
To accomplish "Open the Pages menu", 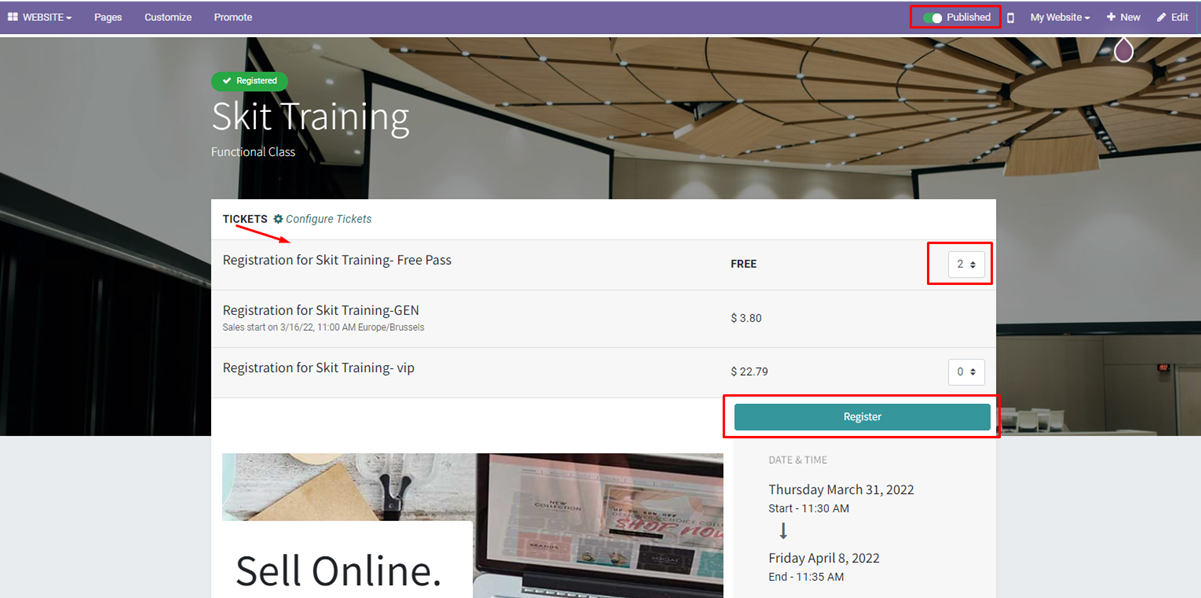I will (108, 17).
